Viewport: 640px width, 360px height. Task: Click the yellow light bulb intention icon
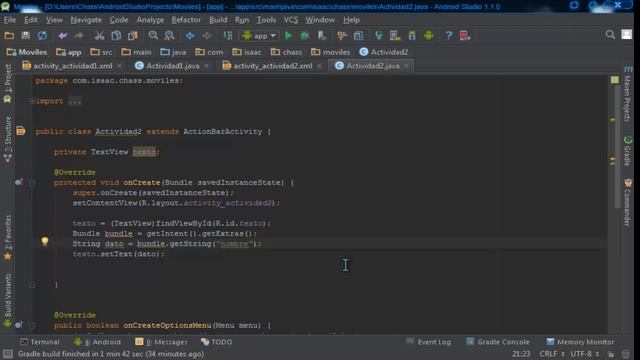(45, 241)
